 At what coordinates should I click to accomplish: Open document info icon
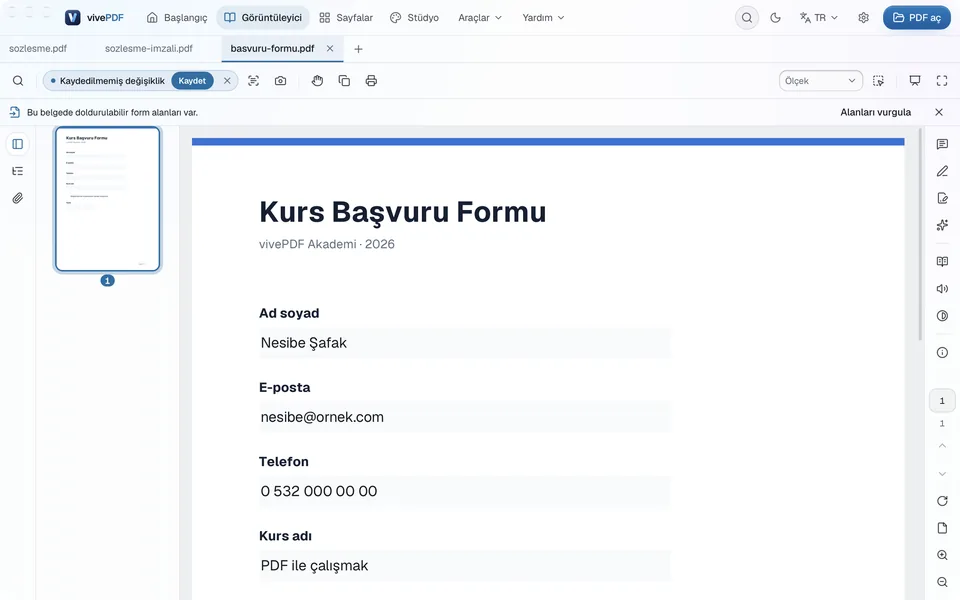coord(942,352)
